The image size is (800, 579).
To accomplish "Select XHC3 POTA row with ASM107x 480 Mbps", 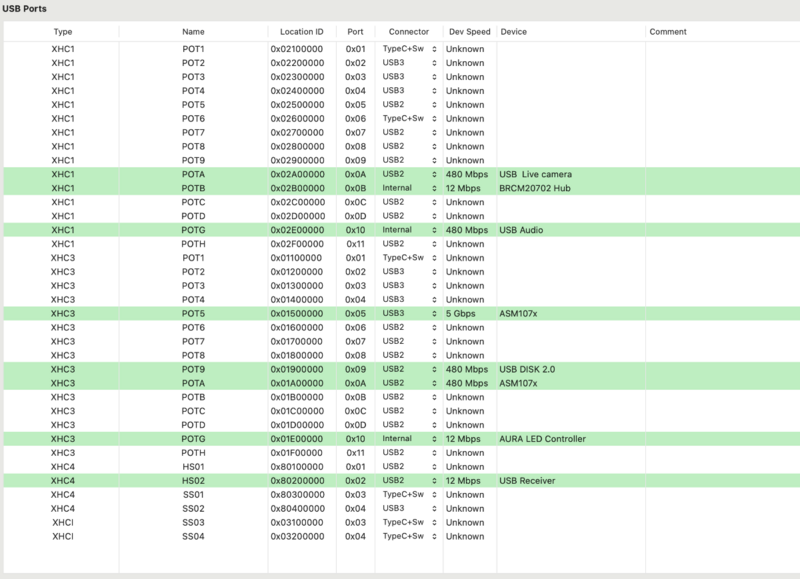I will (402, 383).
